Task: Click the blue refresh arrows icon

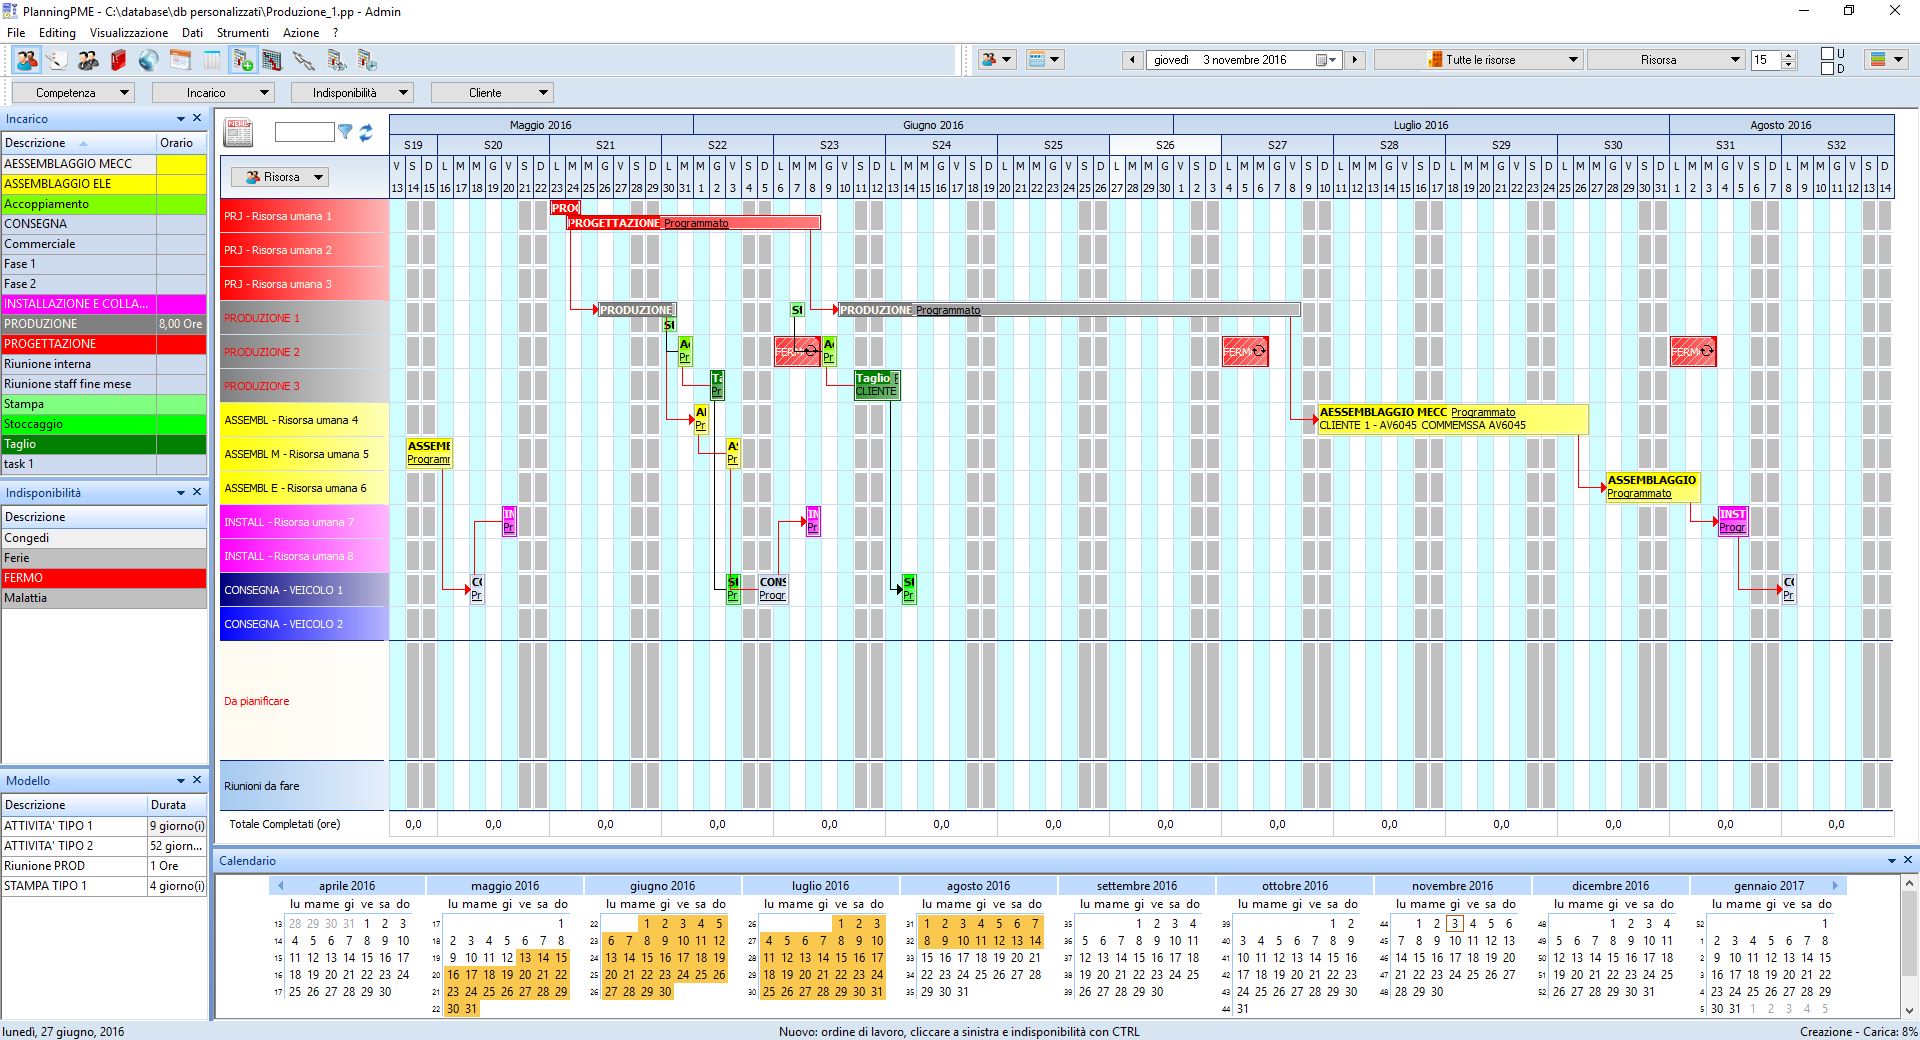Action: 366,131
